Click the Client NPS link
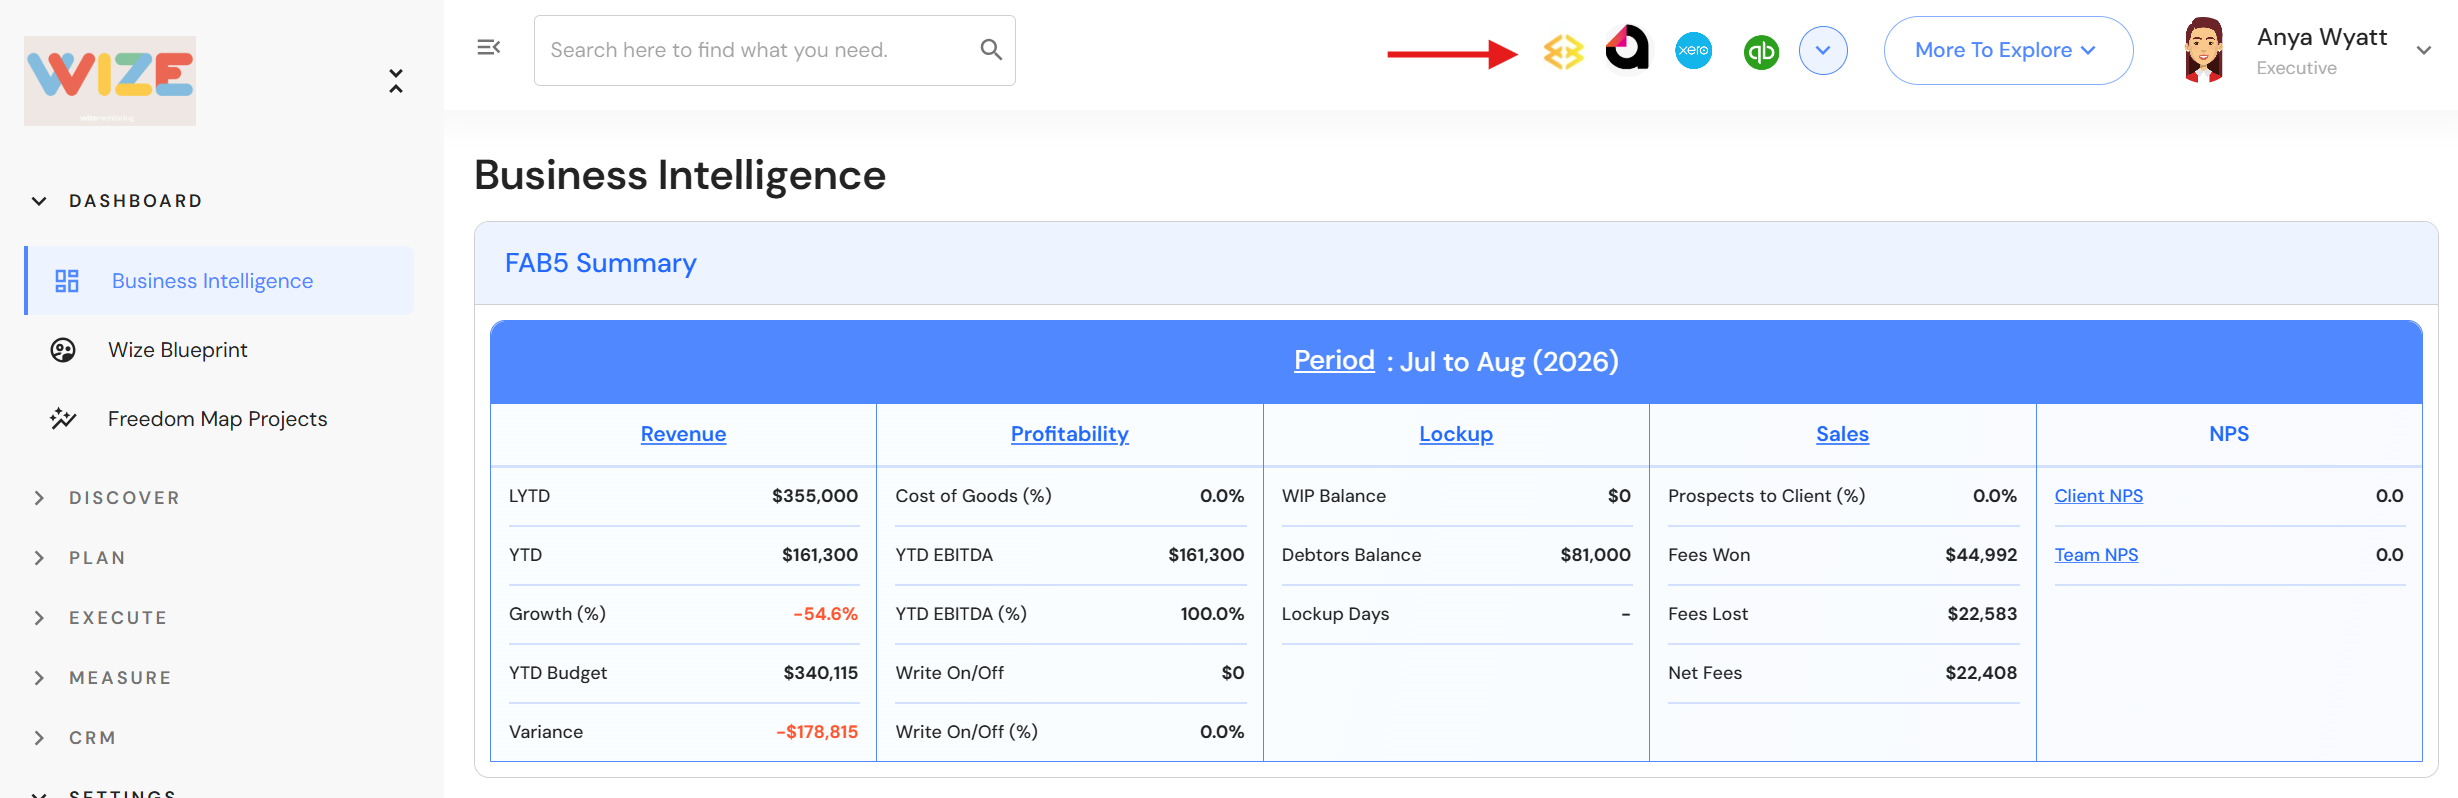The image size is (2458, 798). pyautogui.click(x=2098, y=496)
